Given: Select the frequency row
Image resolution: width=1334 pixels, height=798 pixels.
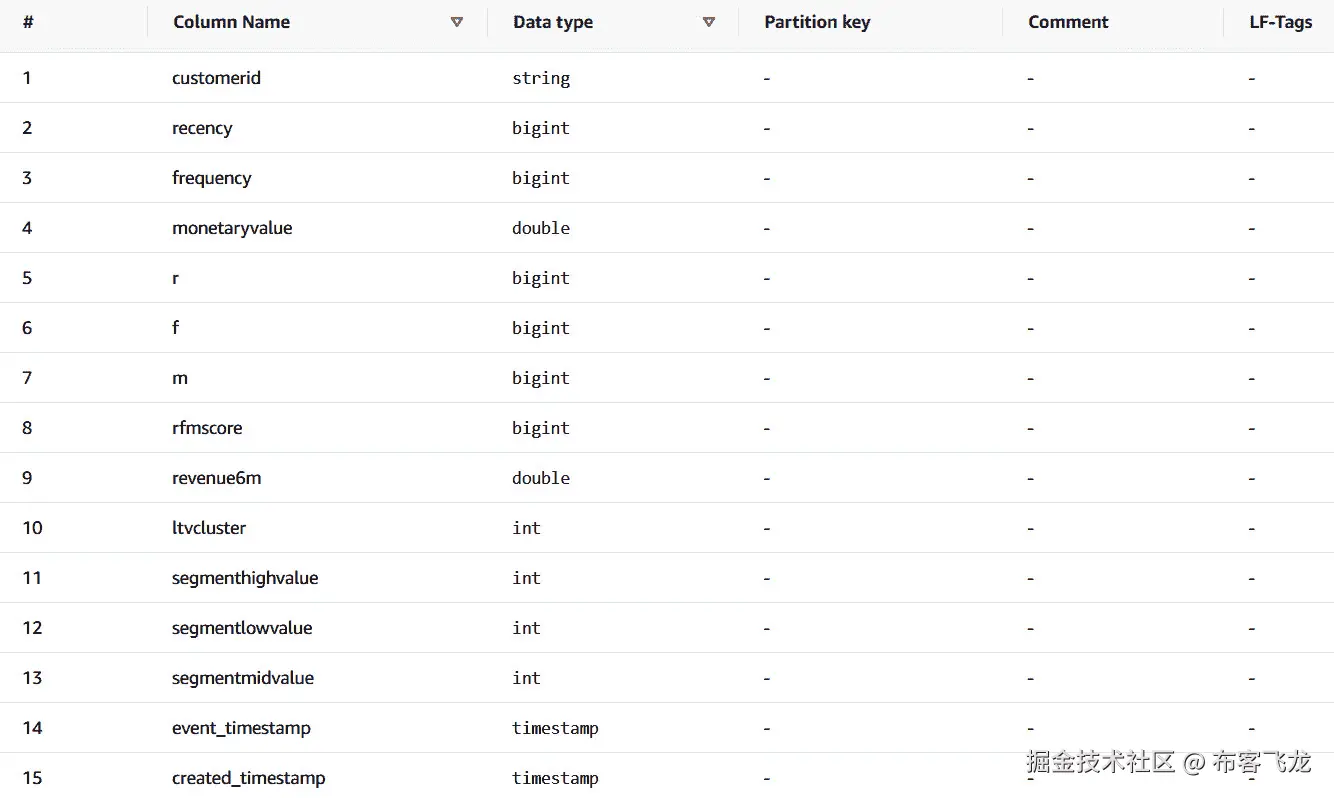Looking at the screenshot, I should pyautogui.click(x=211, y=178).
